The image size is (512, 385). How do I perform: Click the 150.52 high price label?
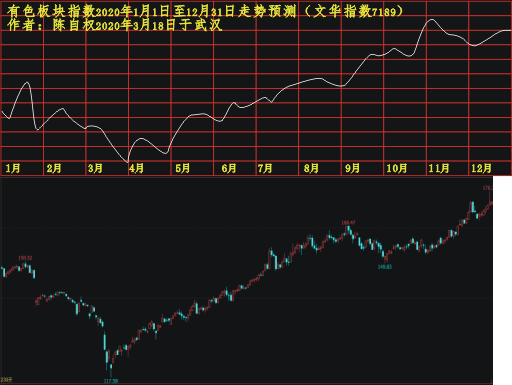[x=25, y=258]
